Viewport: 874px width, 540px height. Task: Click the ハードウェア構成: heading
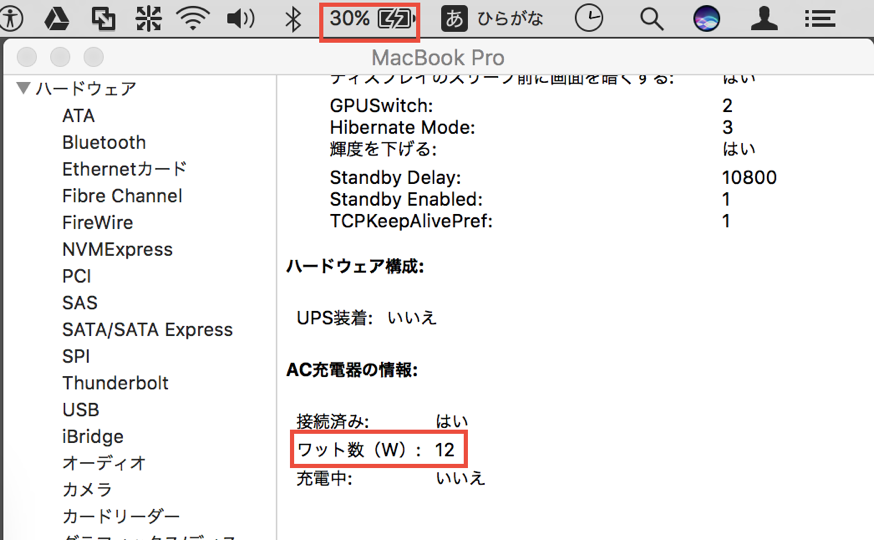point(355,266)
